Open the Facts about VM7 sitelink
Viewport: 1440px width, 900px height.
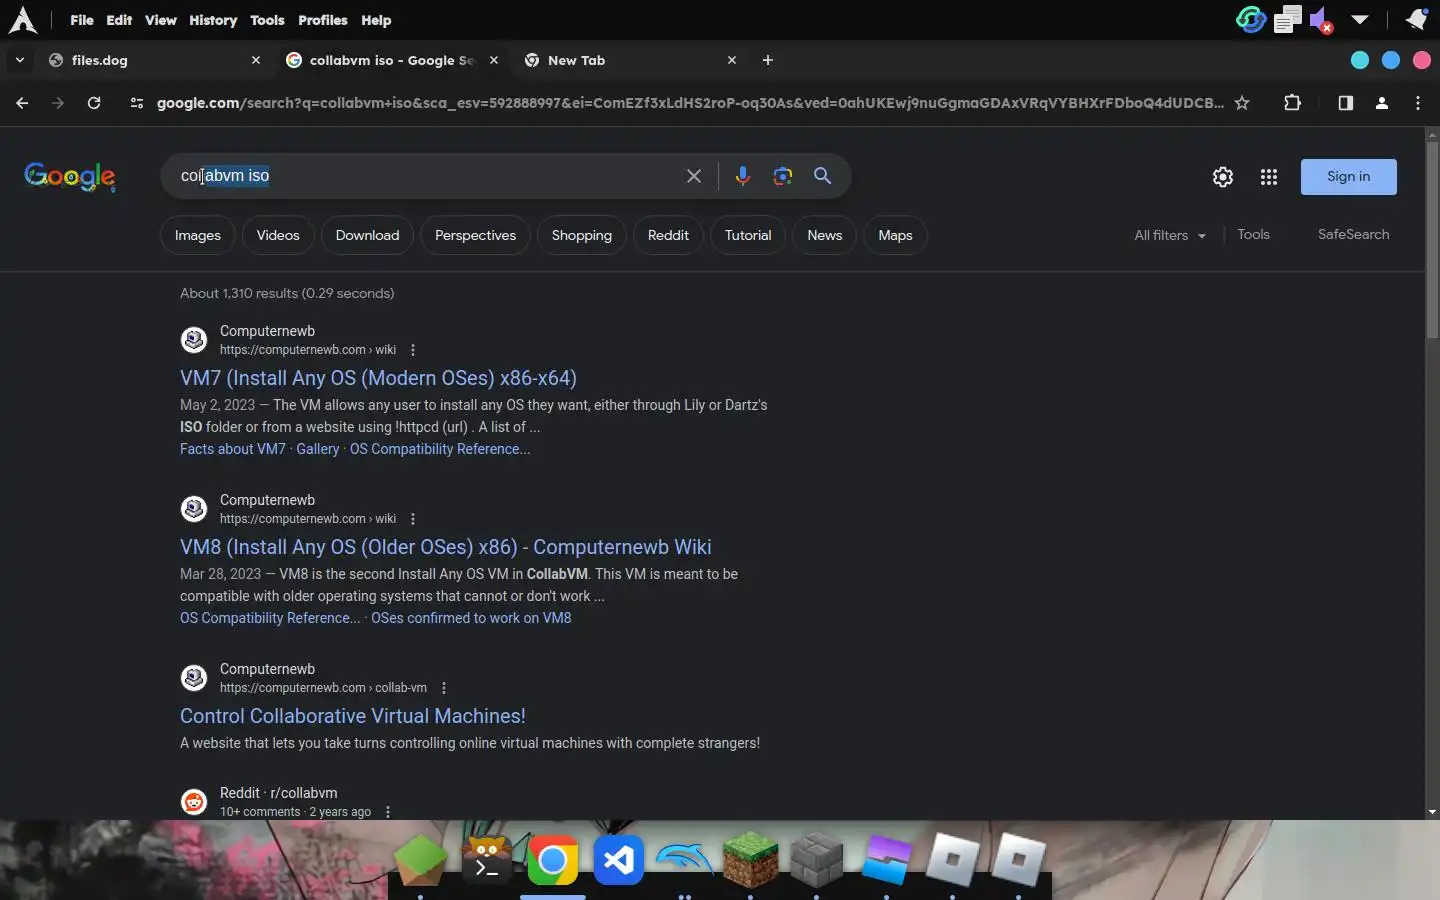pyautogui.click(x=233, y=449)
